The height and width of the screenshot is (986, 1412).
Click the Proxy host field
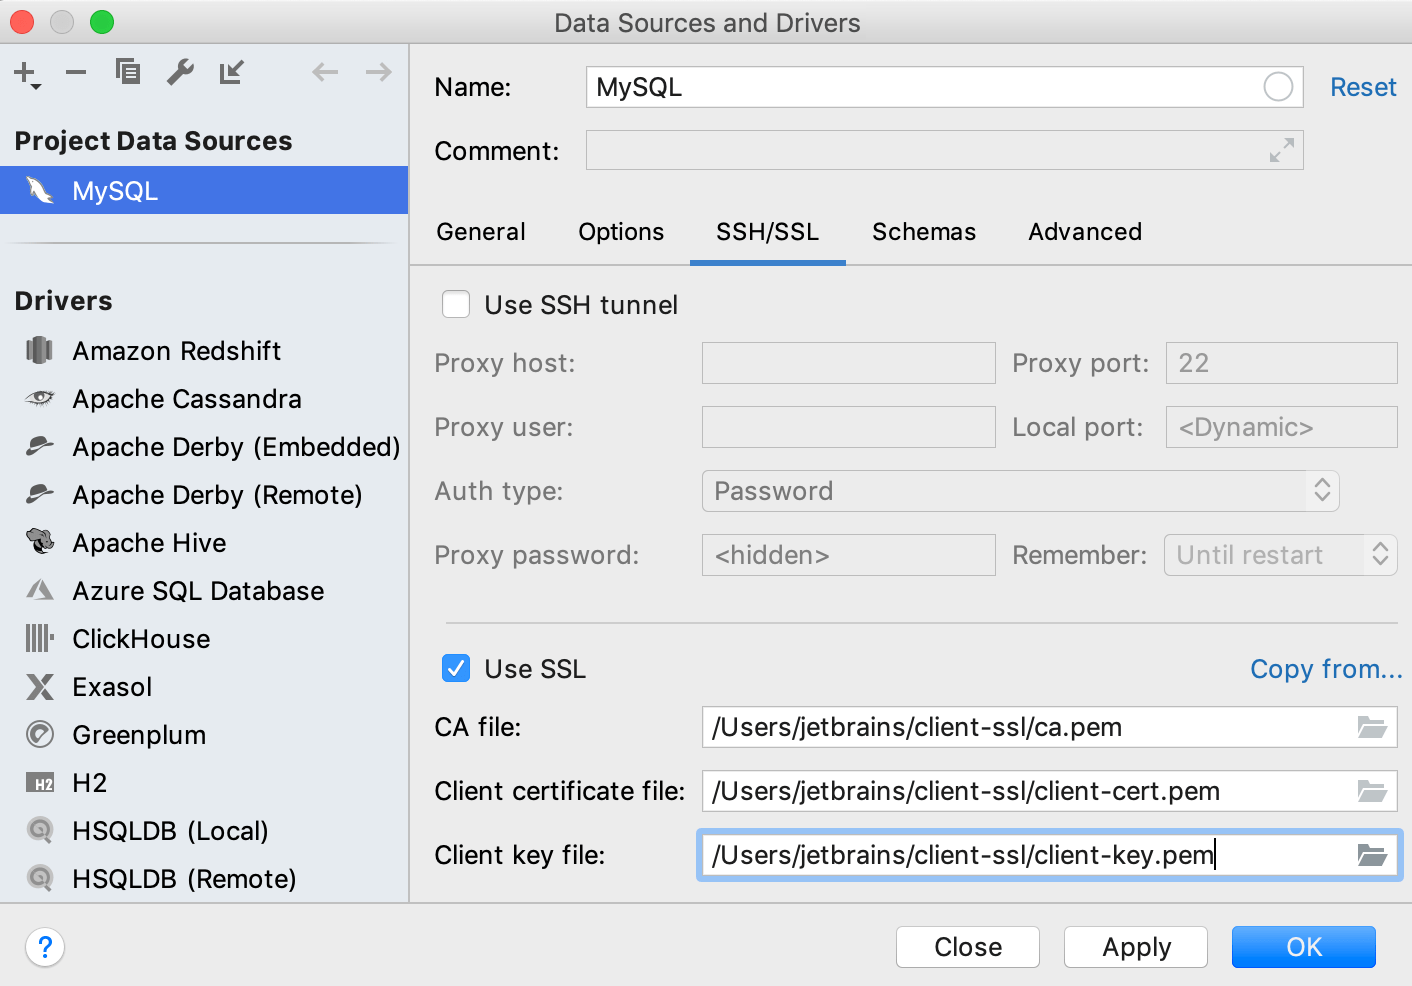(x=849, y=363)
